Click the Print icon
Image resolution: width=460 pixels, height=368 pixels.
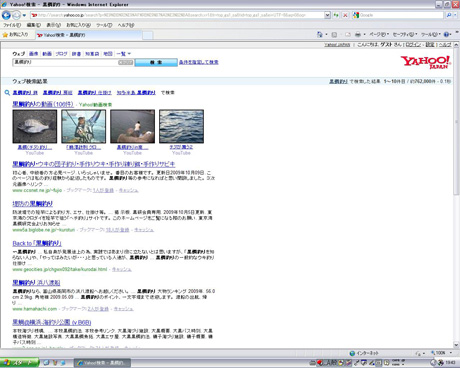coord(358,34)
